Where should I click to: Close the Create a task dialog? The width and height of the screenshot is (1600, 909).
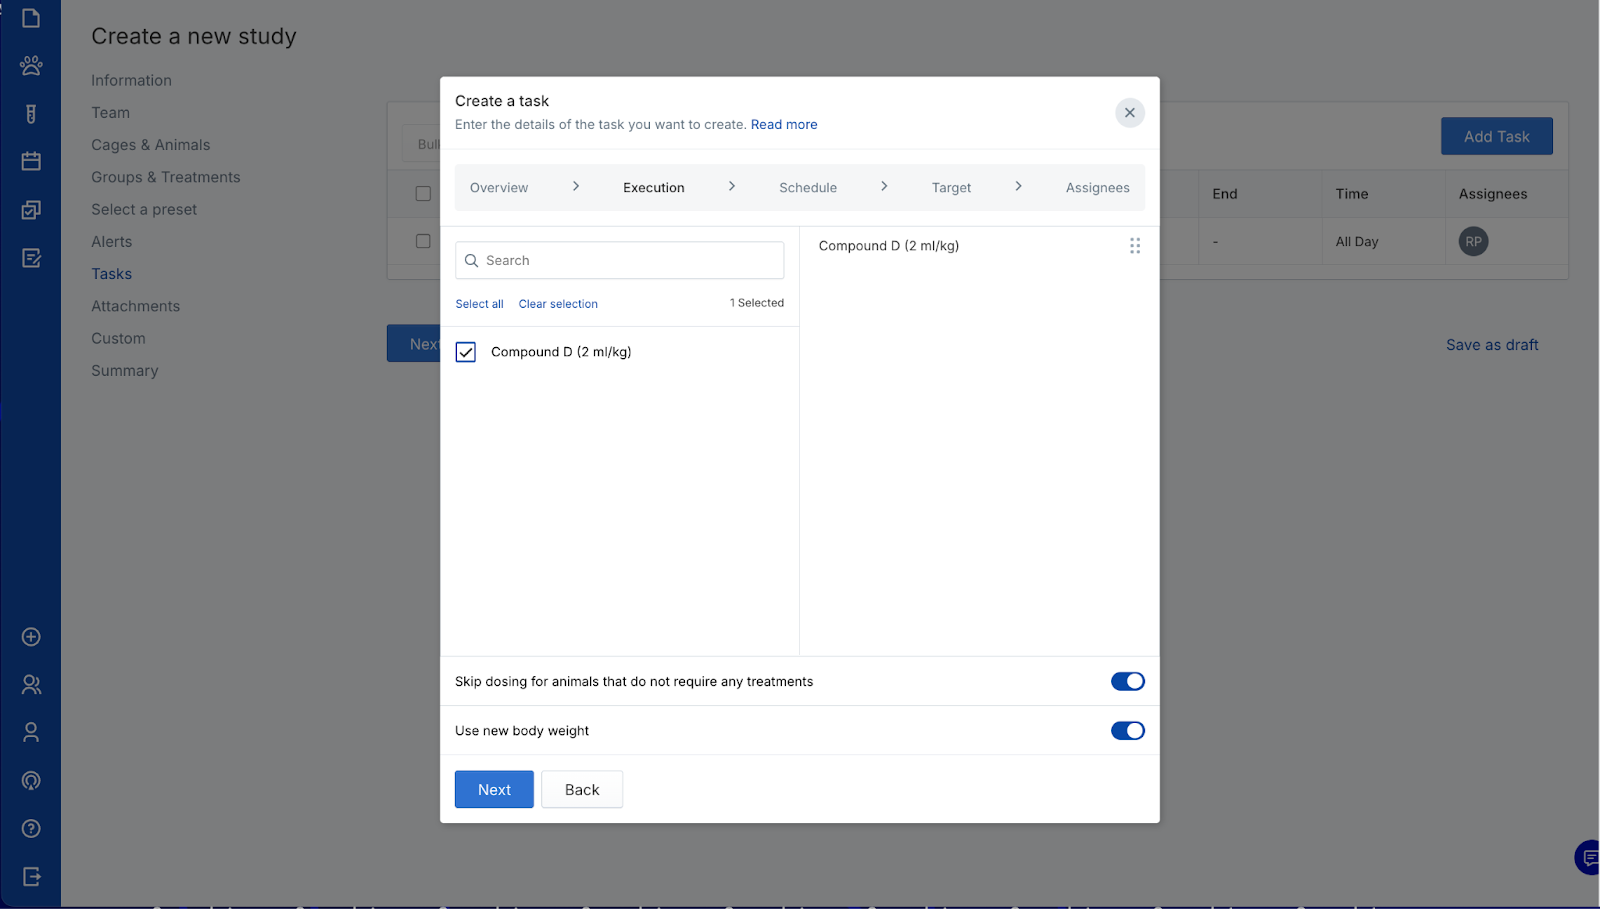(1129, 113)
